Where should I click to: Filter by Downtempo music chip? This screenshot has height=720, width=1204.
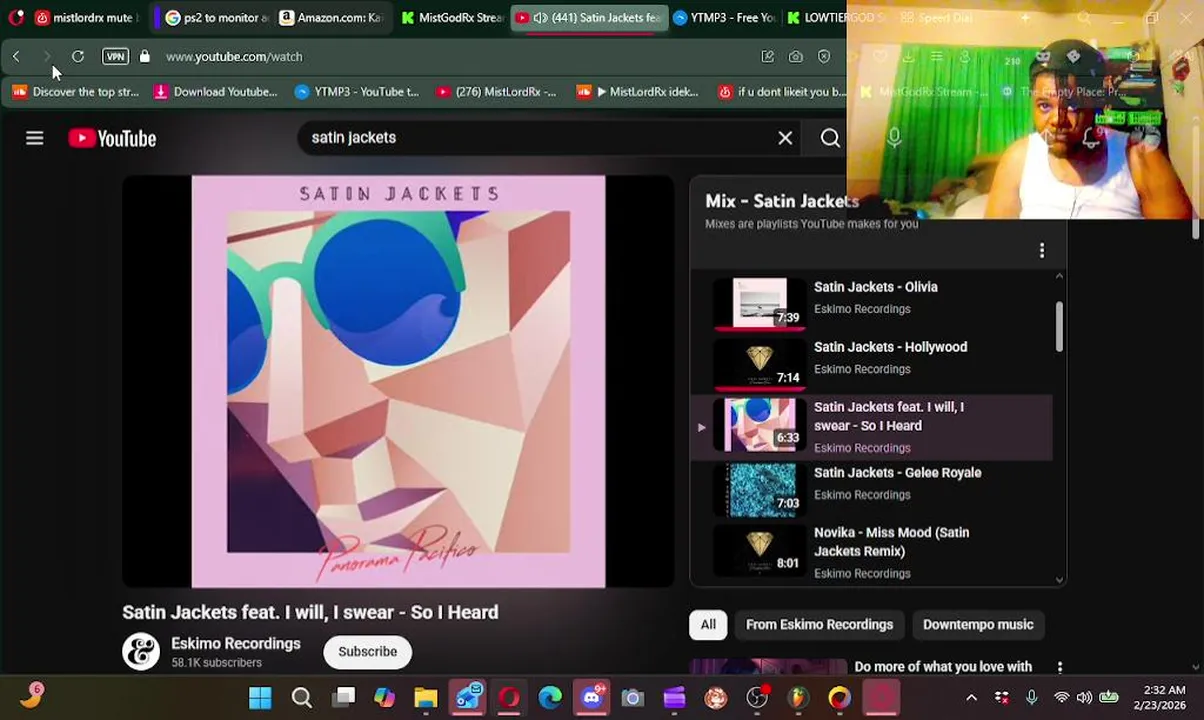click(x=978, y=625)
